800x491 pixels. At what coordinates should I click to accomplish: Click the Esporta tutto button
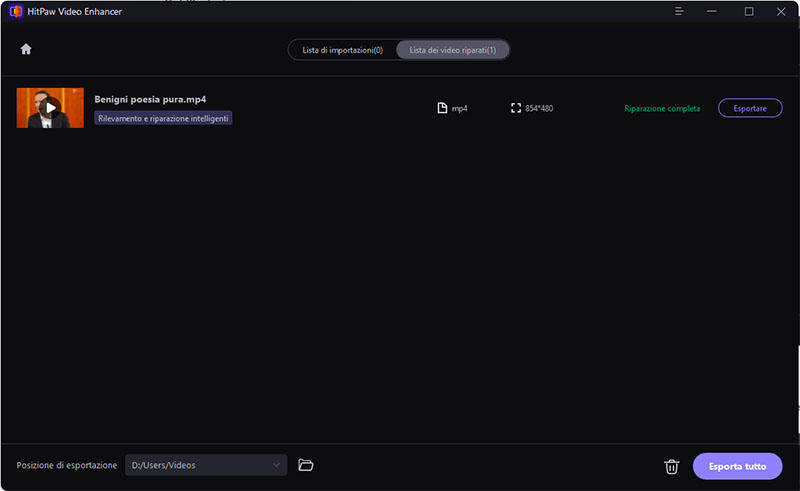(738, 466)
